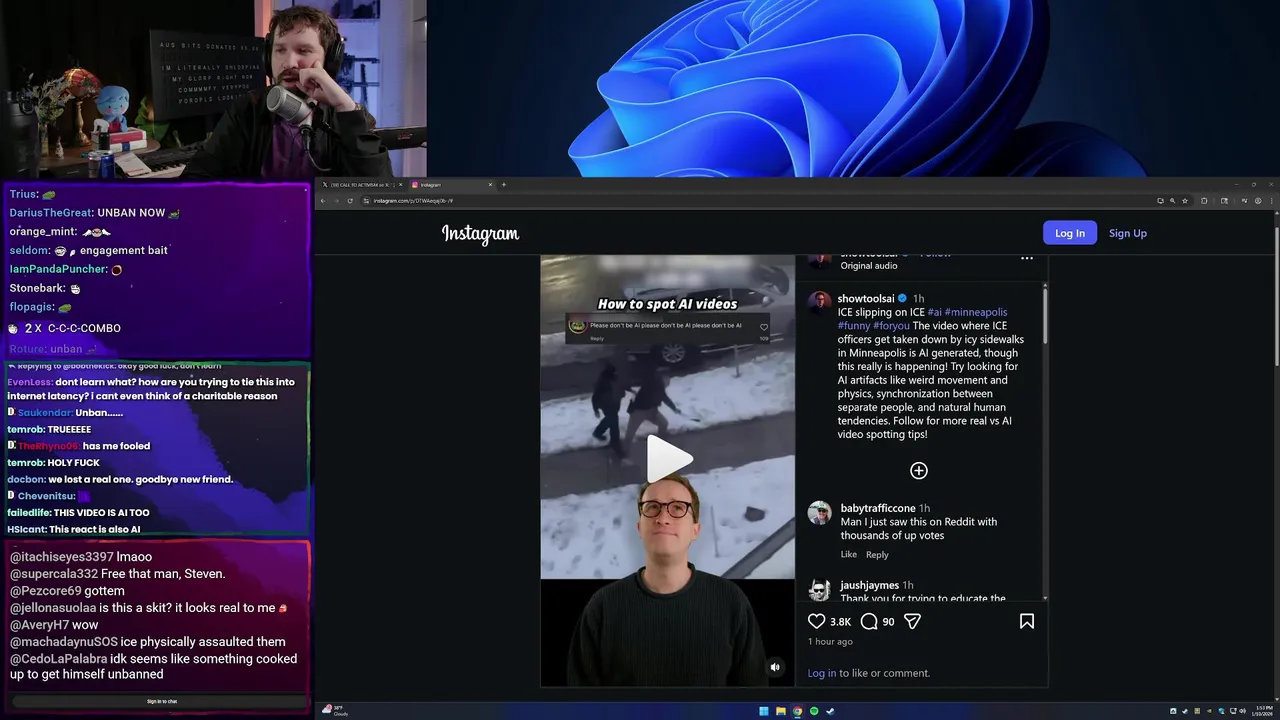Open the #funny hashtag
Screen dimensions: 1280x720
855,326
